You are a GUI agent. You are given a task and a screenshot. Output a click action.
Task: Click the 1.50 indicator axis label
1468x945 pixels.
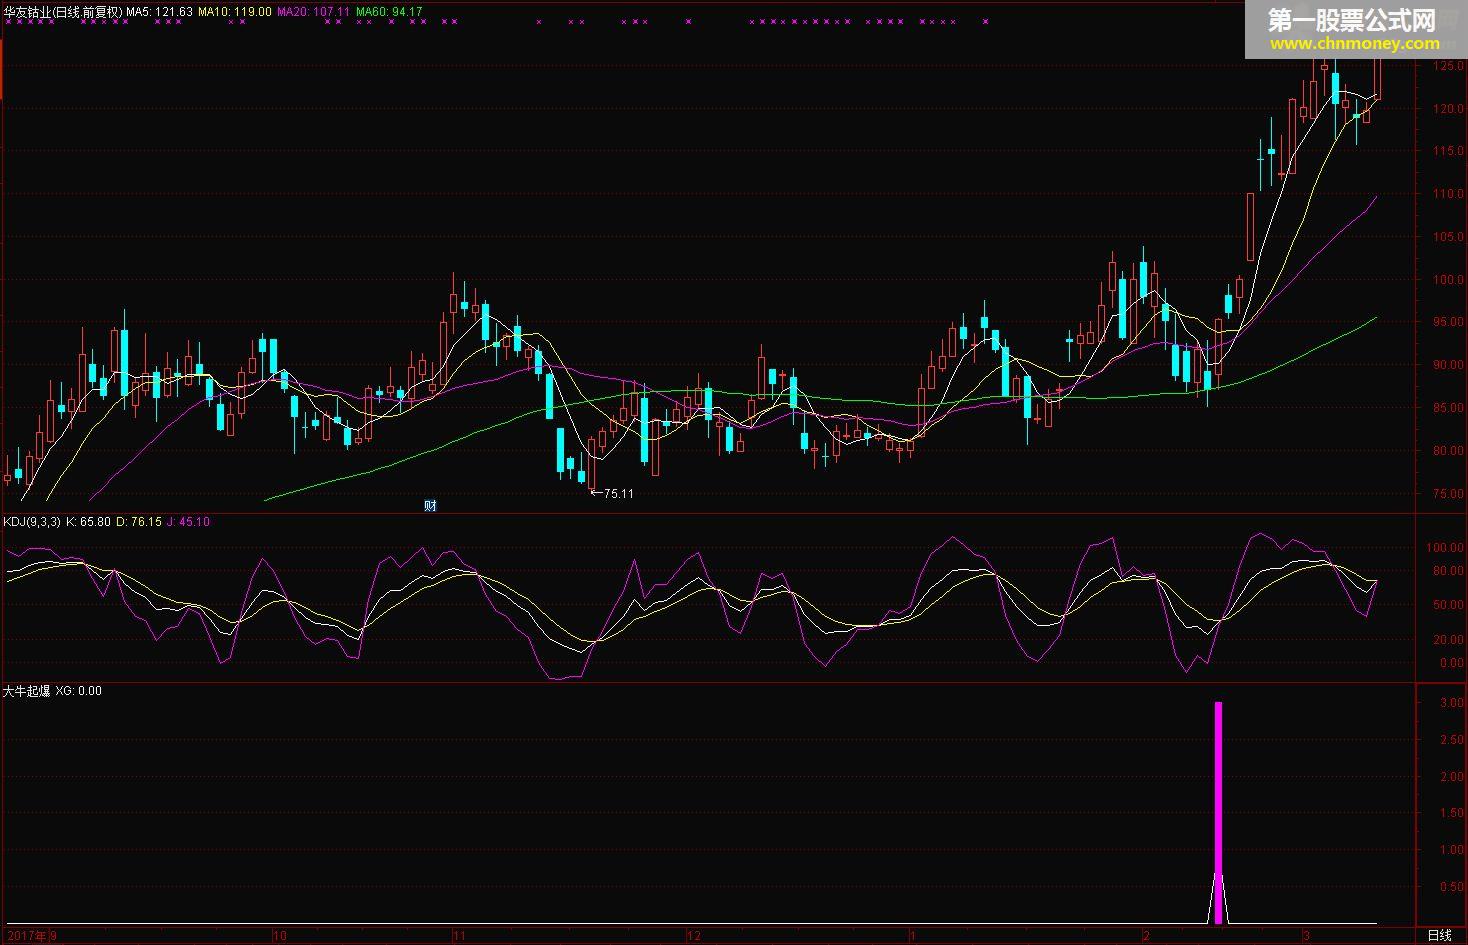1452,813
